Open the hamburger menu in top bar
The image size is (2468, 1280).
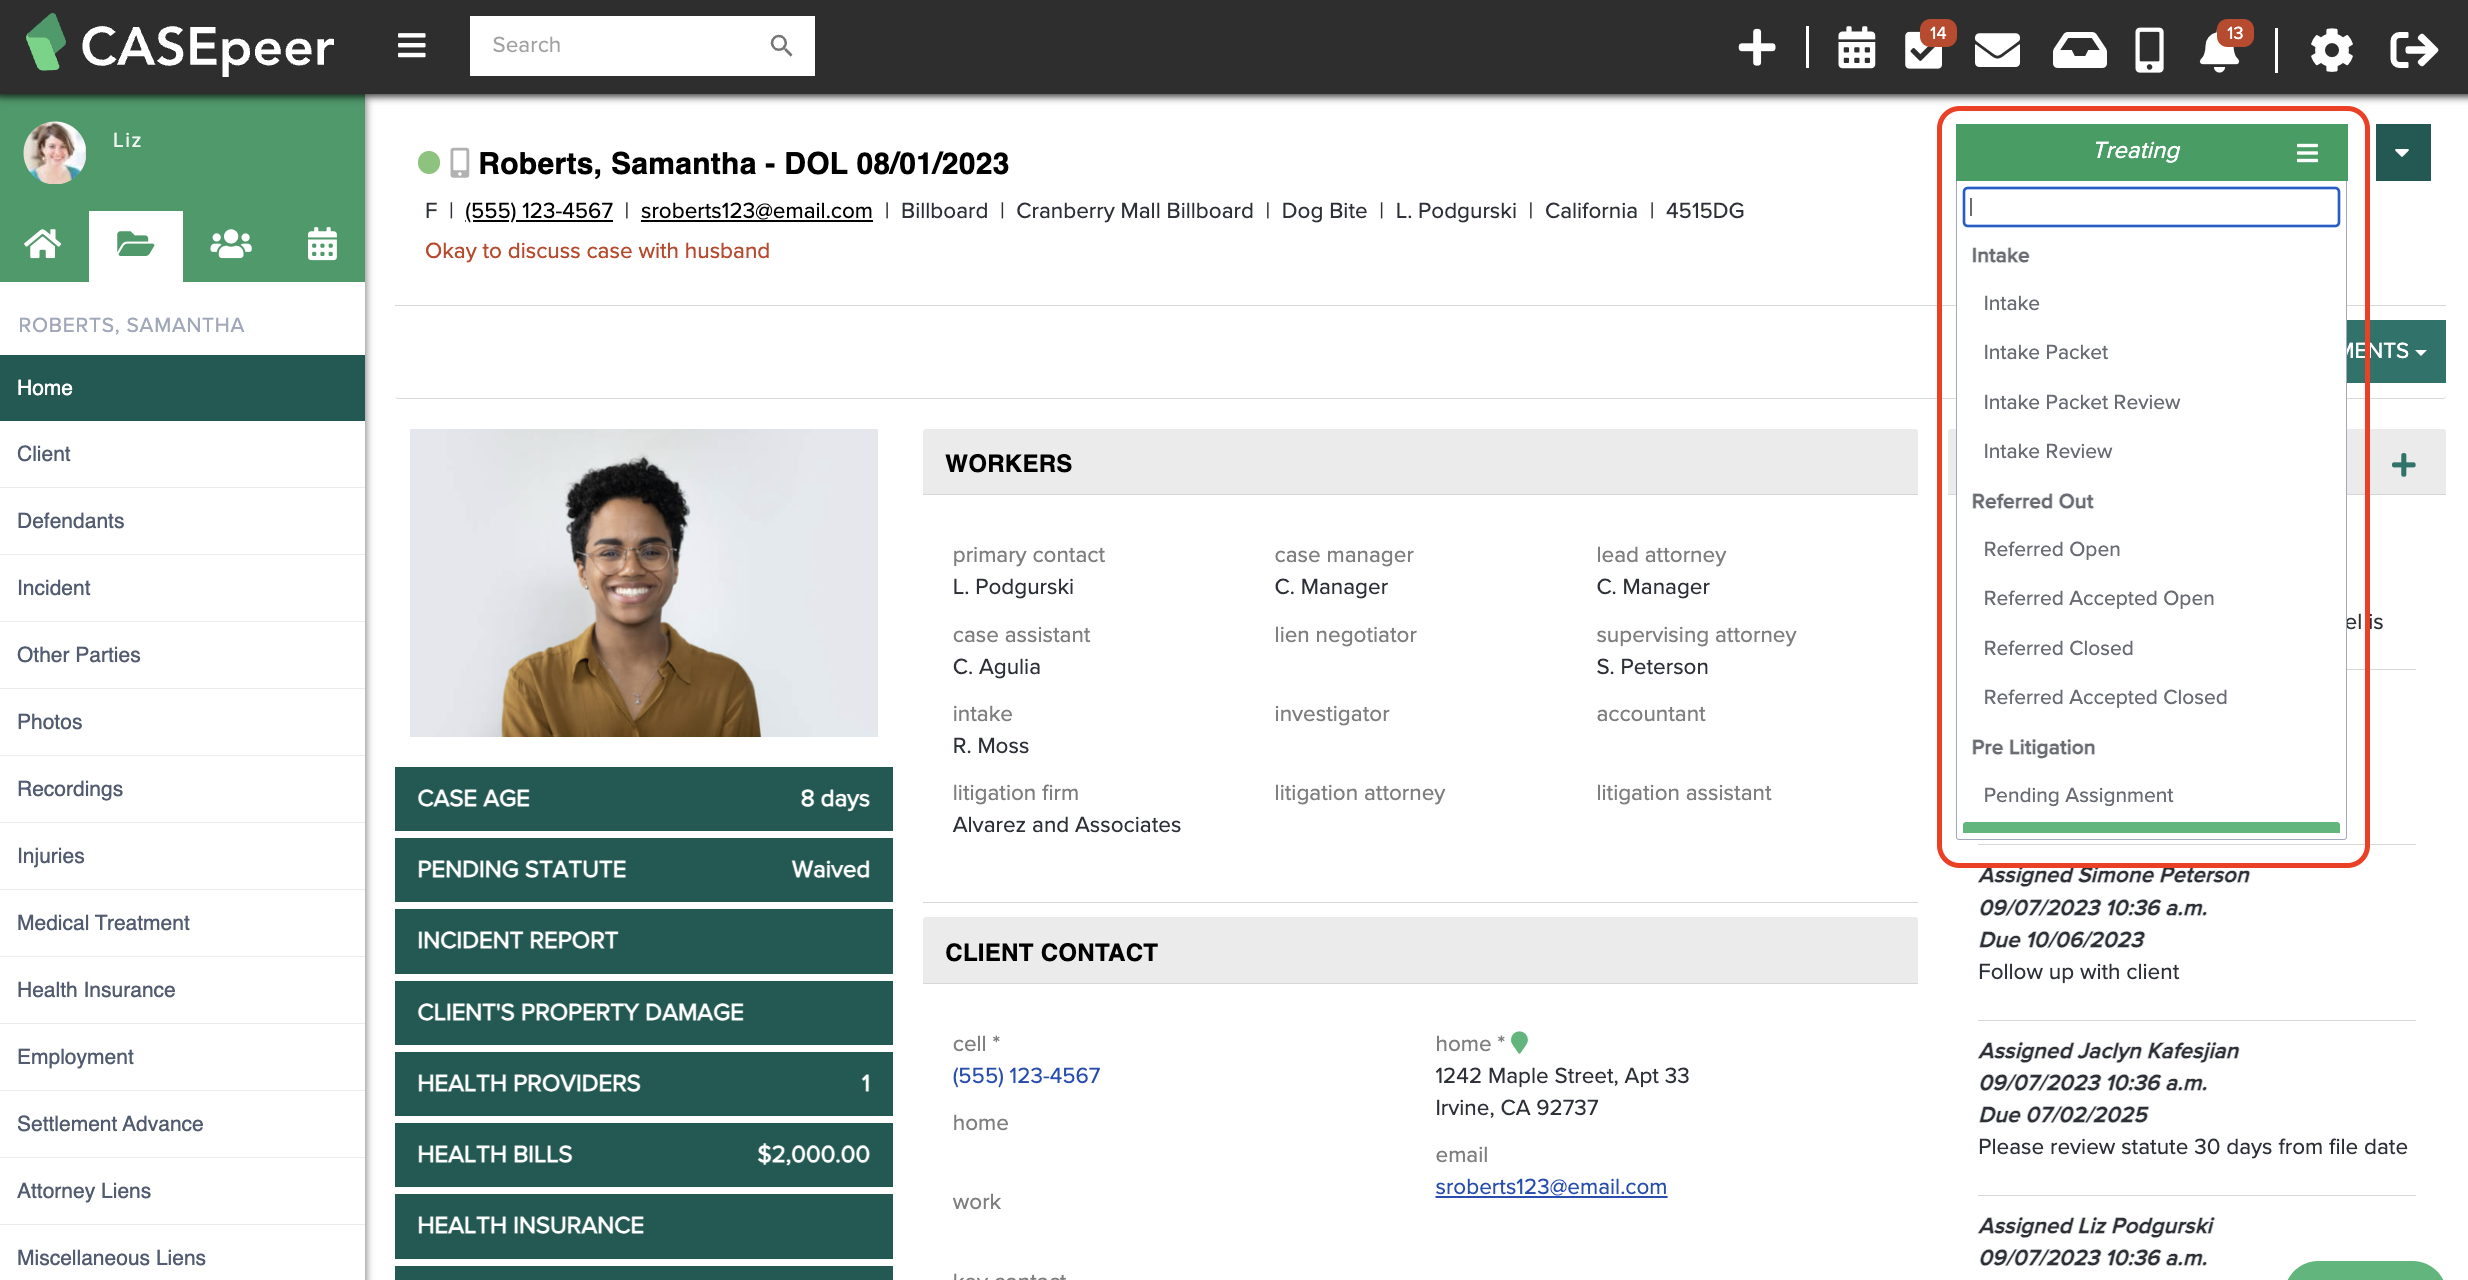point(411,45)
